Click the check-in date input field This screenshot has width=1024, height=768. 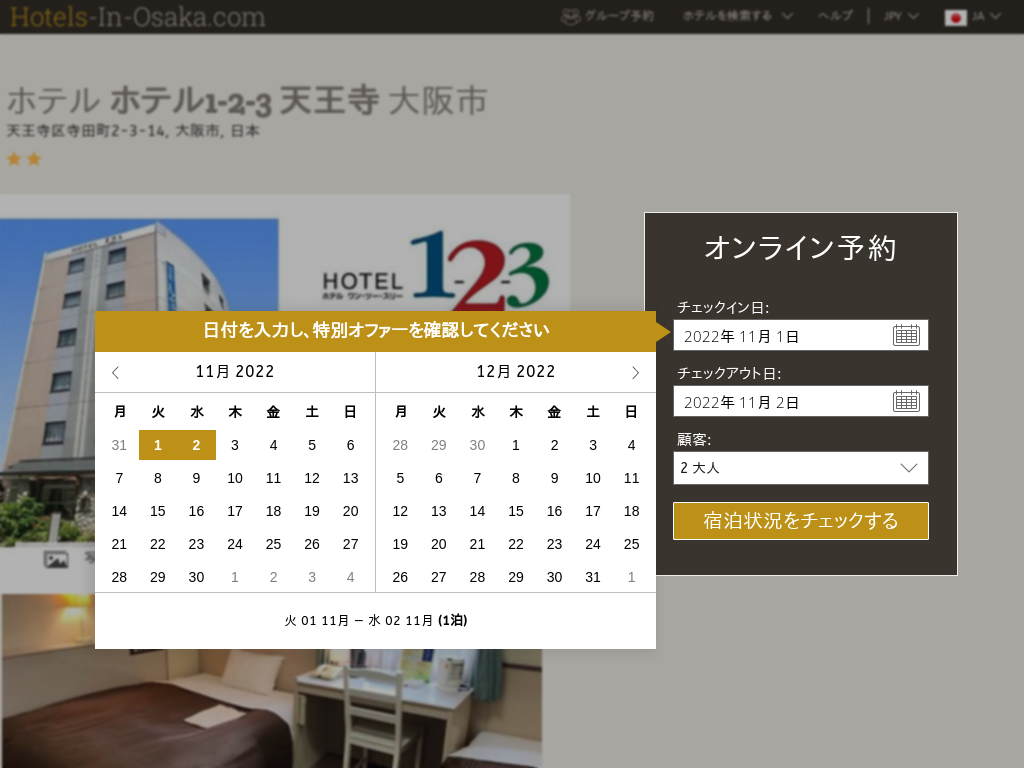click(801, 335)
